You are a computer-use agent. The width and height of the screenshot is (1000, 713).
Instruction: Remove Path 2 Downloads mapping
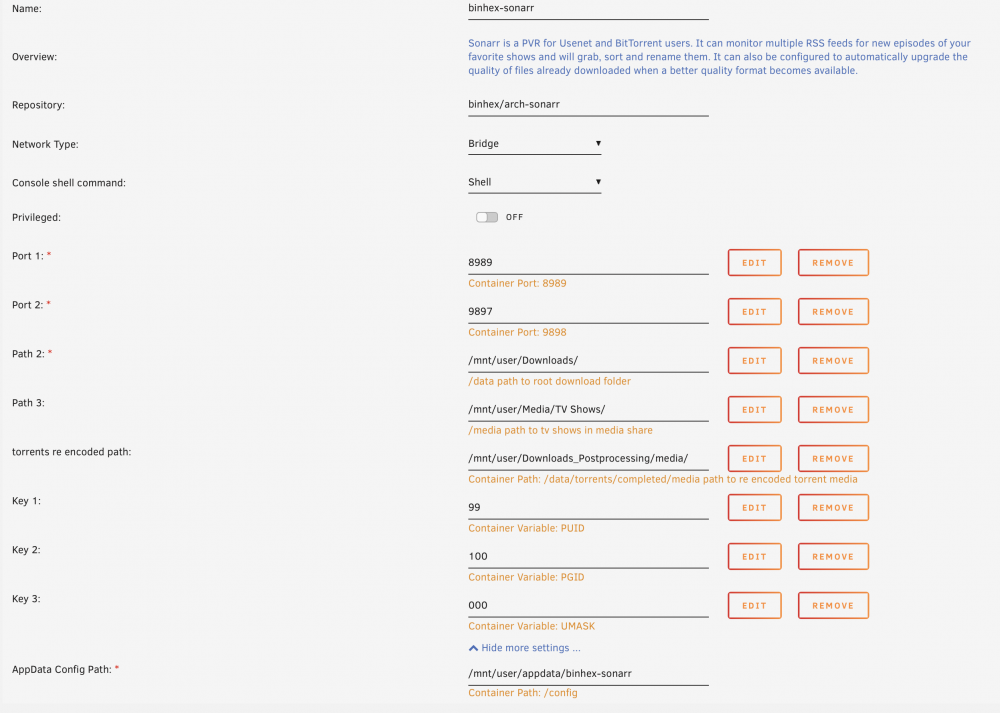point(833,361)
